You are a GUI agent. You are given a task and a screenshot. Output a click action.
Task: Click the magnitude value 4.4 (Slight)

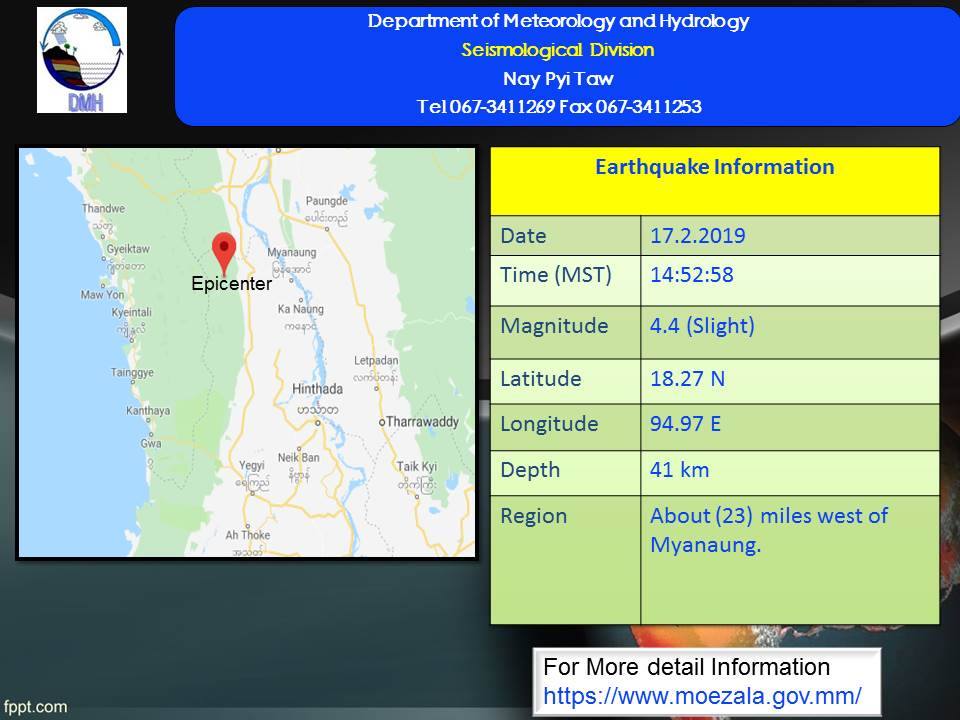(x=702, y=326)
